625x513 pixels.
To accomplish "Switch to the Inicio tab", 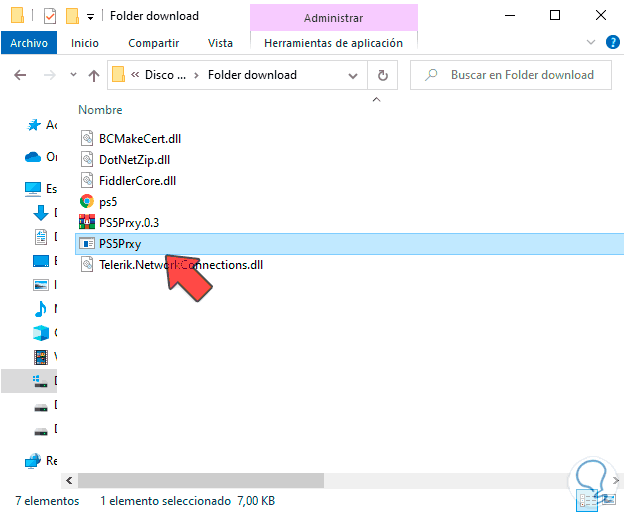I will pyautogui.click(x=85, y=43).
